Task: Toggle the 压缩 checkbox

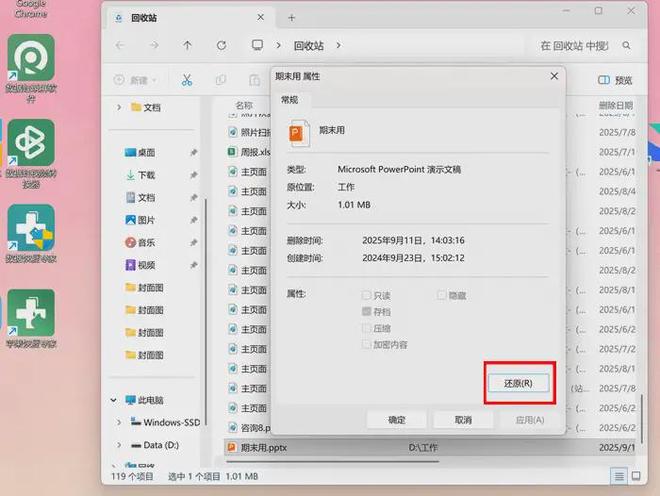Action: coord(366,328)
